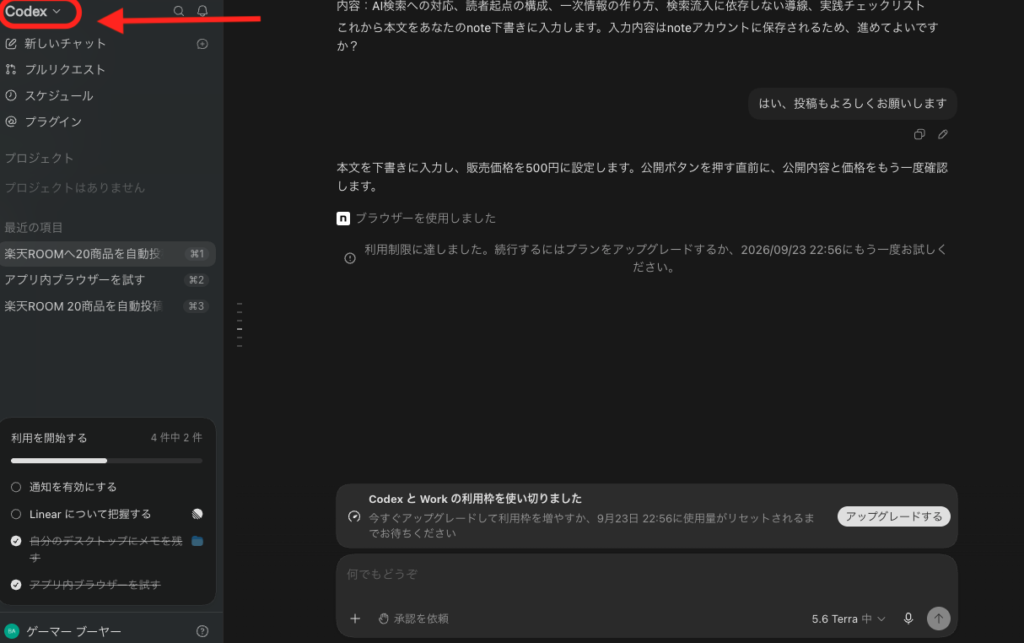Open help question-mark icon
The width and height of the screenshot is (1024, 643).
[x=202, y=631]
